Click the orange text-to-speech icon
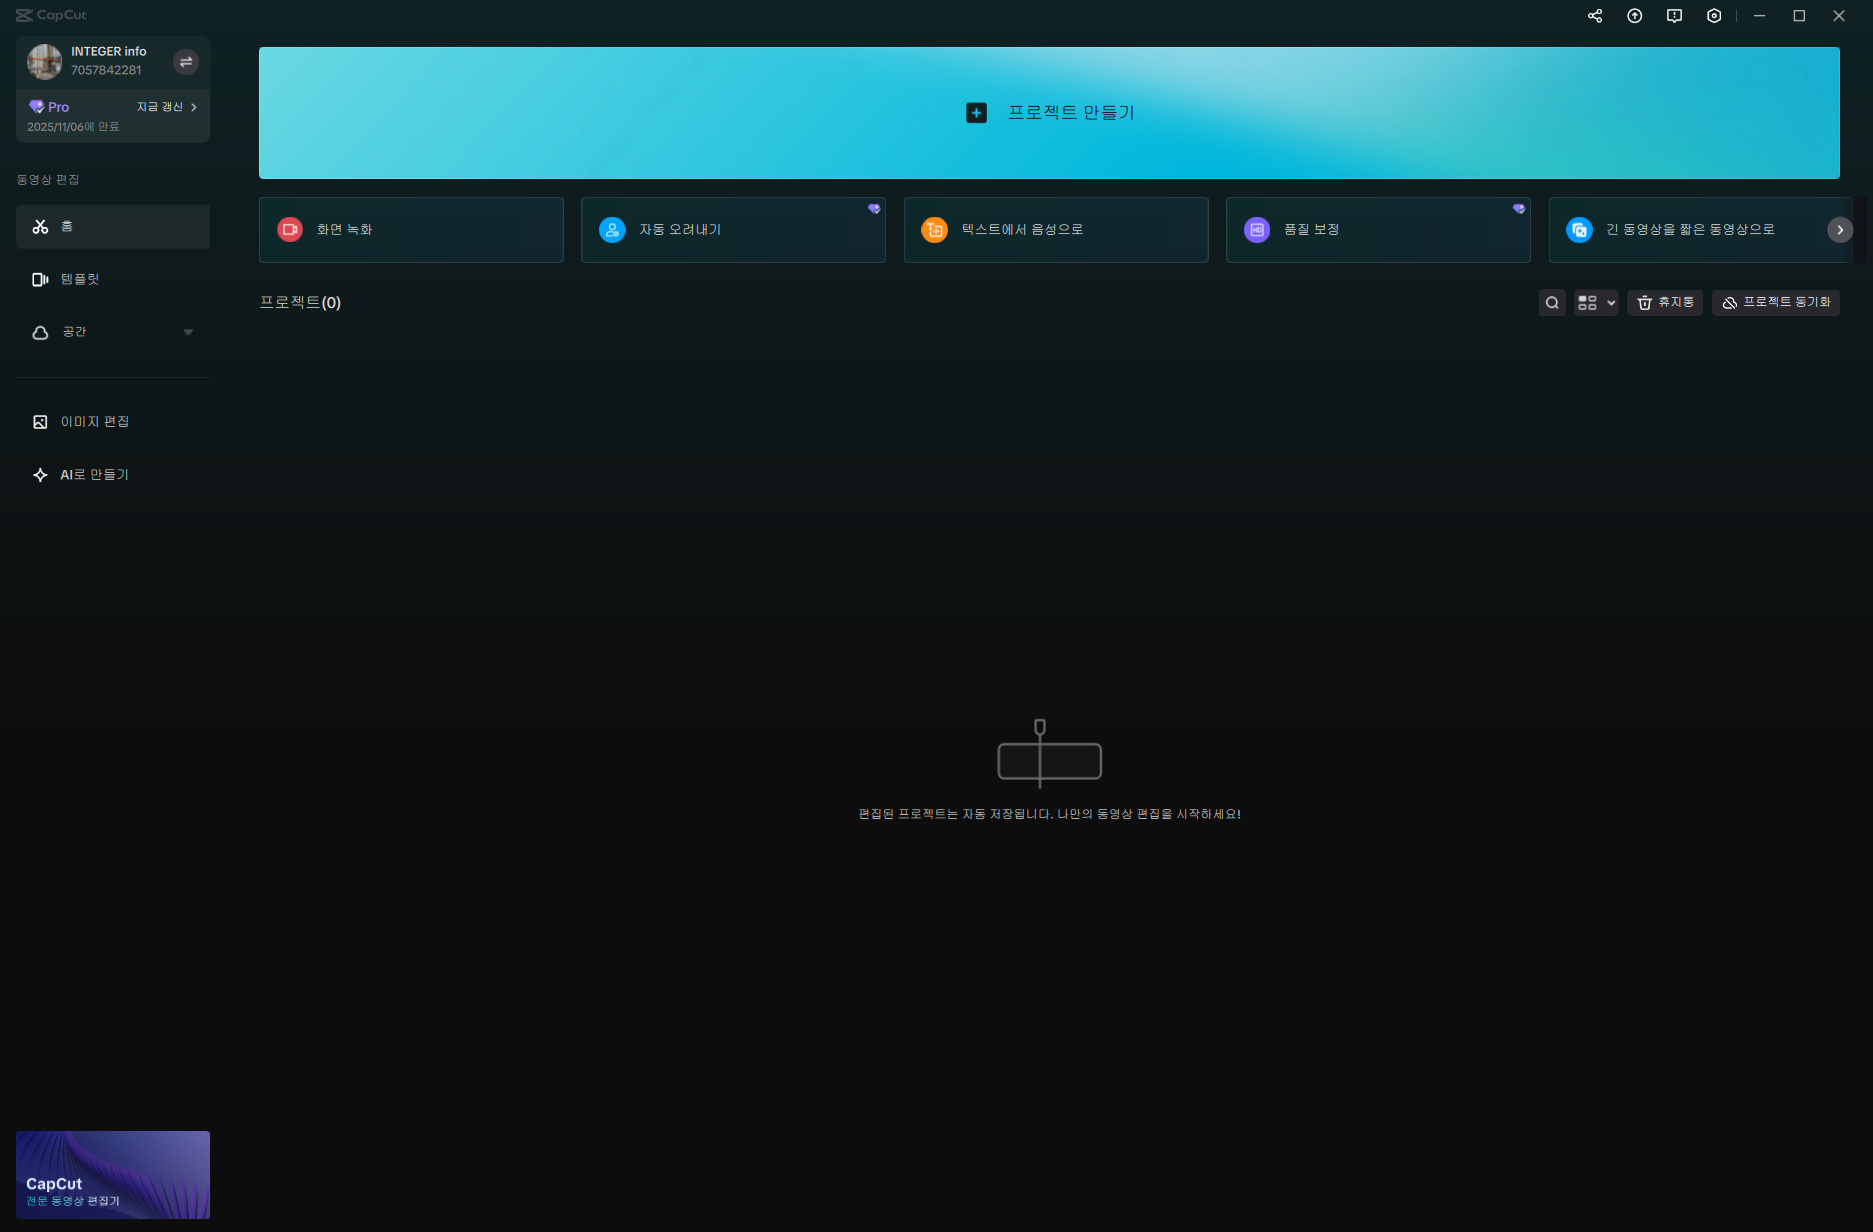This screenshot has height=1232, width=1873. [x=934, y=230]
